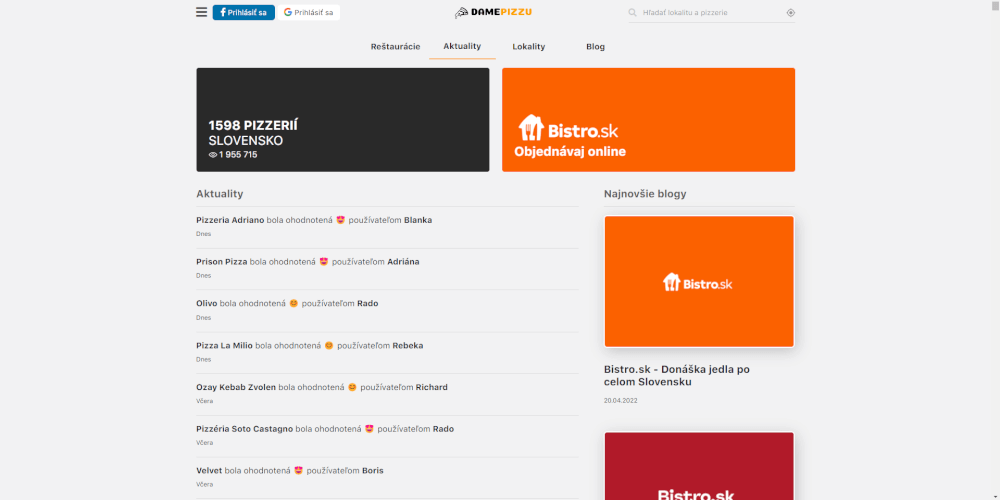The height and width of the screenshot is (500, 1000).
Task: Click the DamePizzu logo
Action: [x=493, y=13]
